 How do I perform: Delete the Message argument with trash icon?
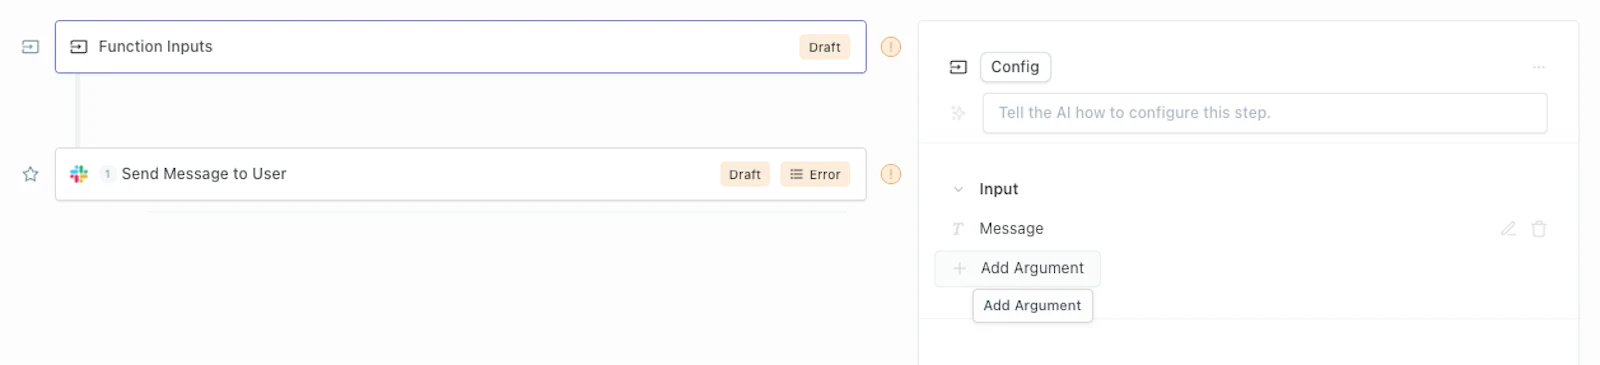click(x=1539, y=229)
